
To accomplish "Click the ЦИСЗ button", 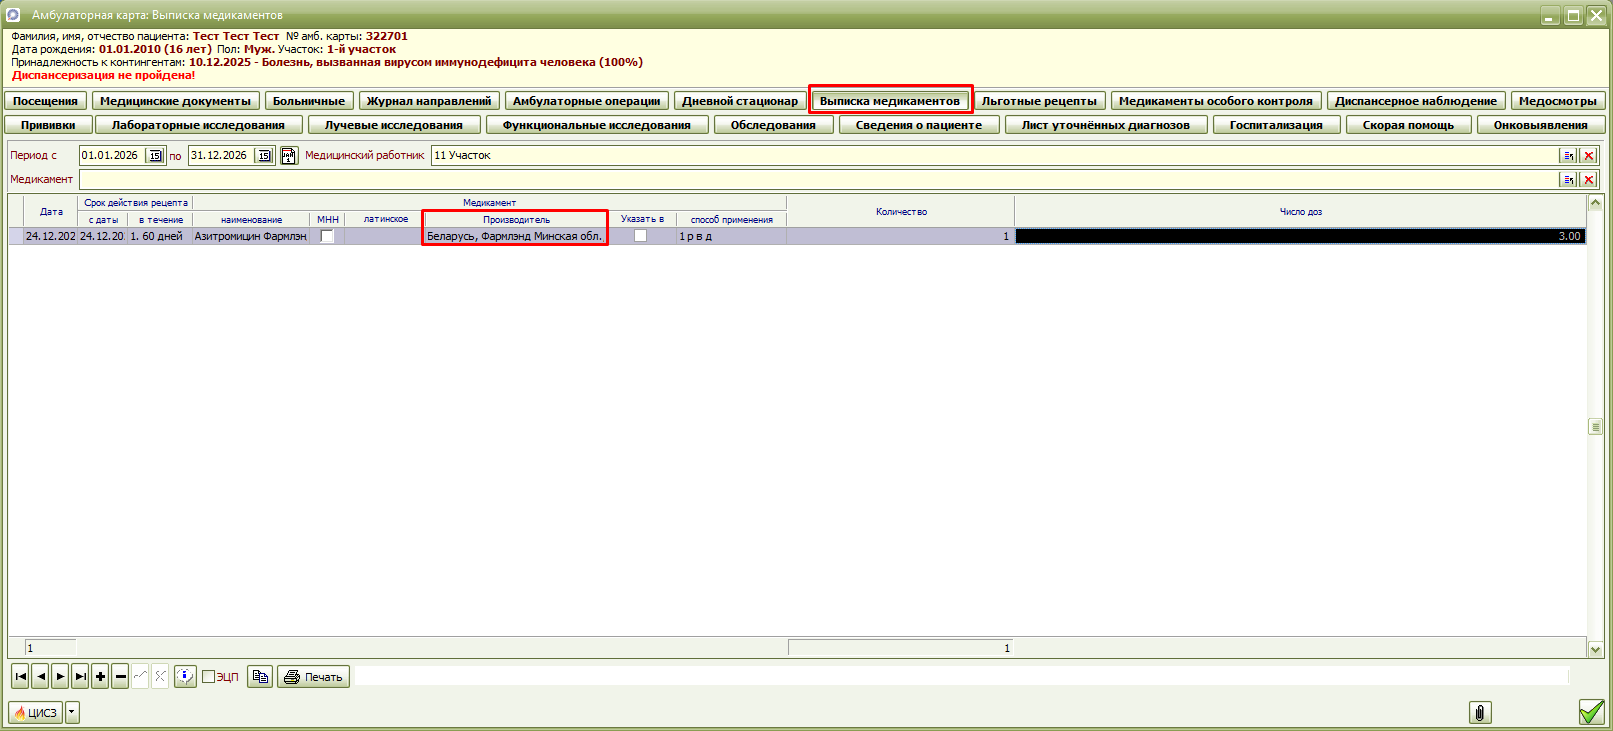I will [x=36, y=713].
